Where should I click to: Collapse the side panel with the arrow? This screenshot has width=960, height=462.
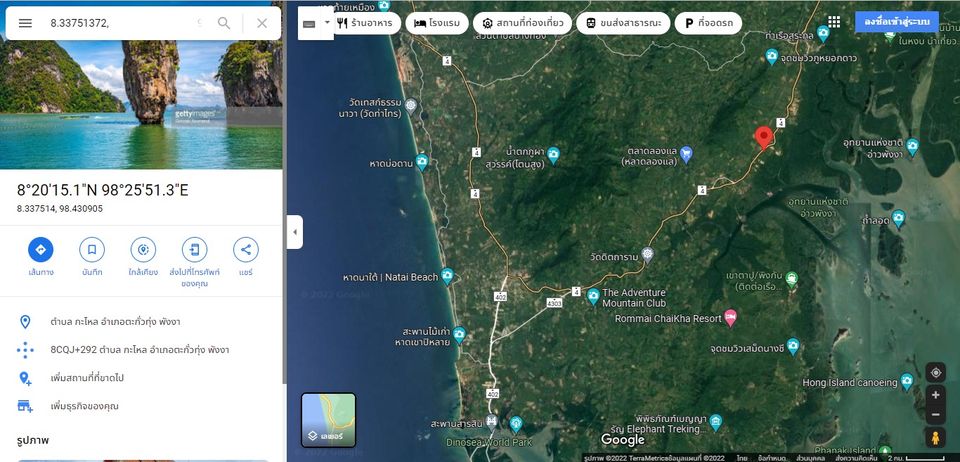[x=295, y=232]
